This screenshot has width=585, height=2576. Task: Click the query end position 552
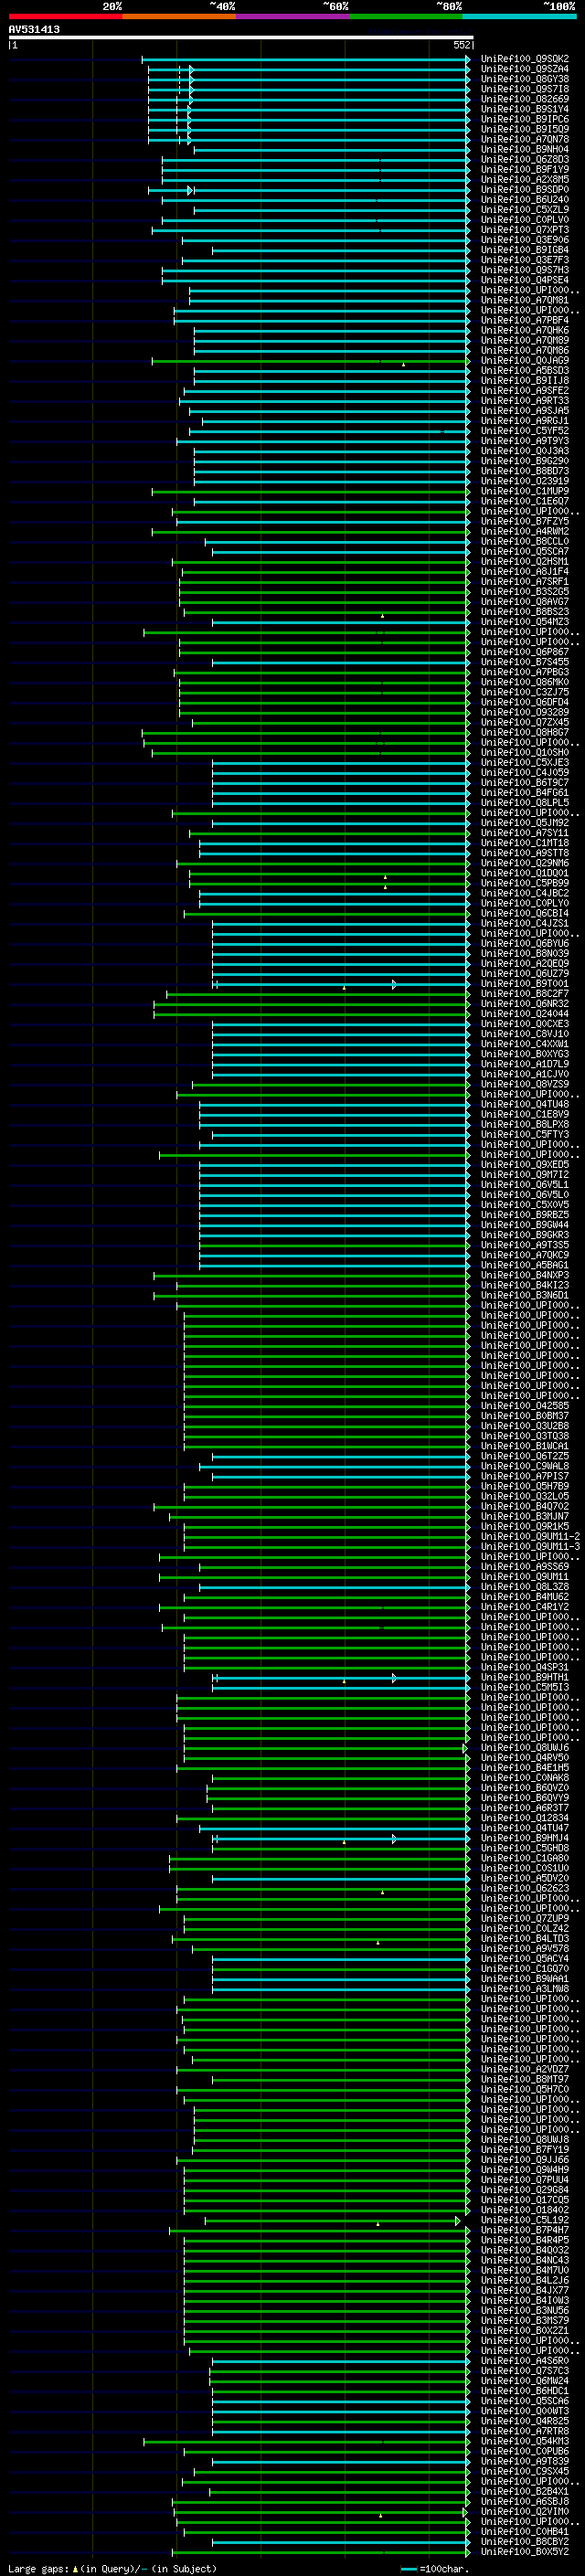coord(462,45)
